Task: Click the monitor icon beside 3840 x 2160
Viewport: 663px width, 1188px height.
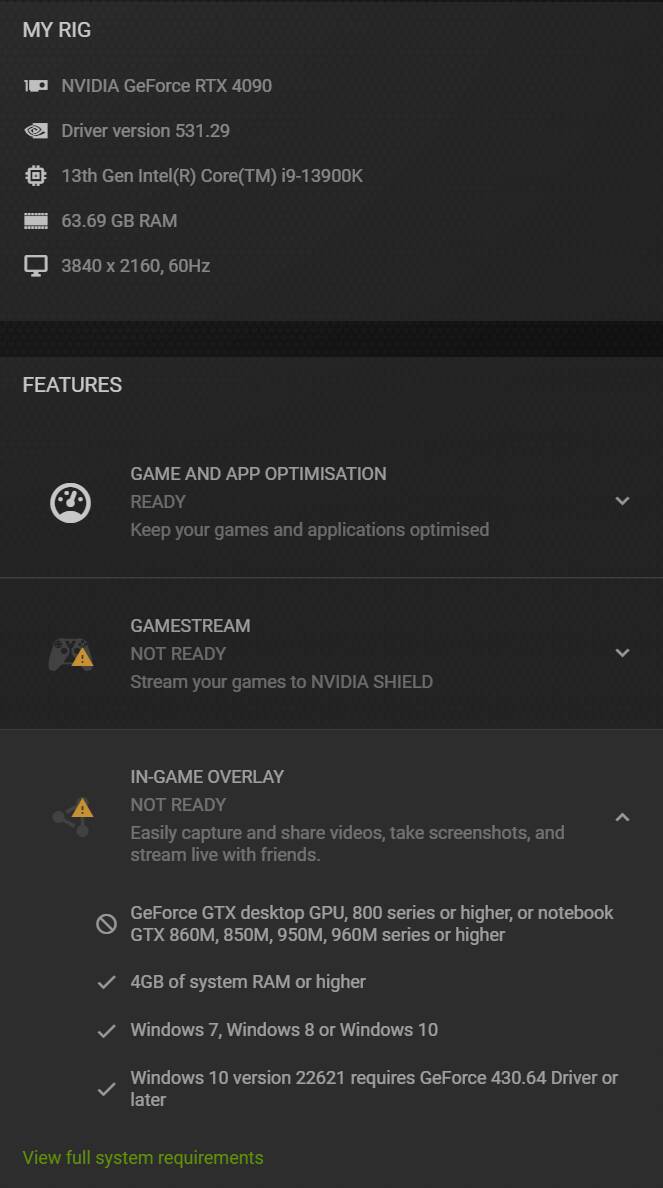Action: pyautogui.click(x=36, y=266)
